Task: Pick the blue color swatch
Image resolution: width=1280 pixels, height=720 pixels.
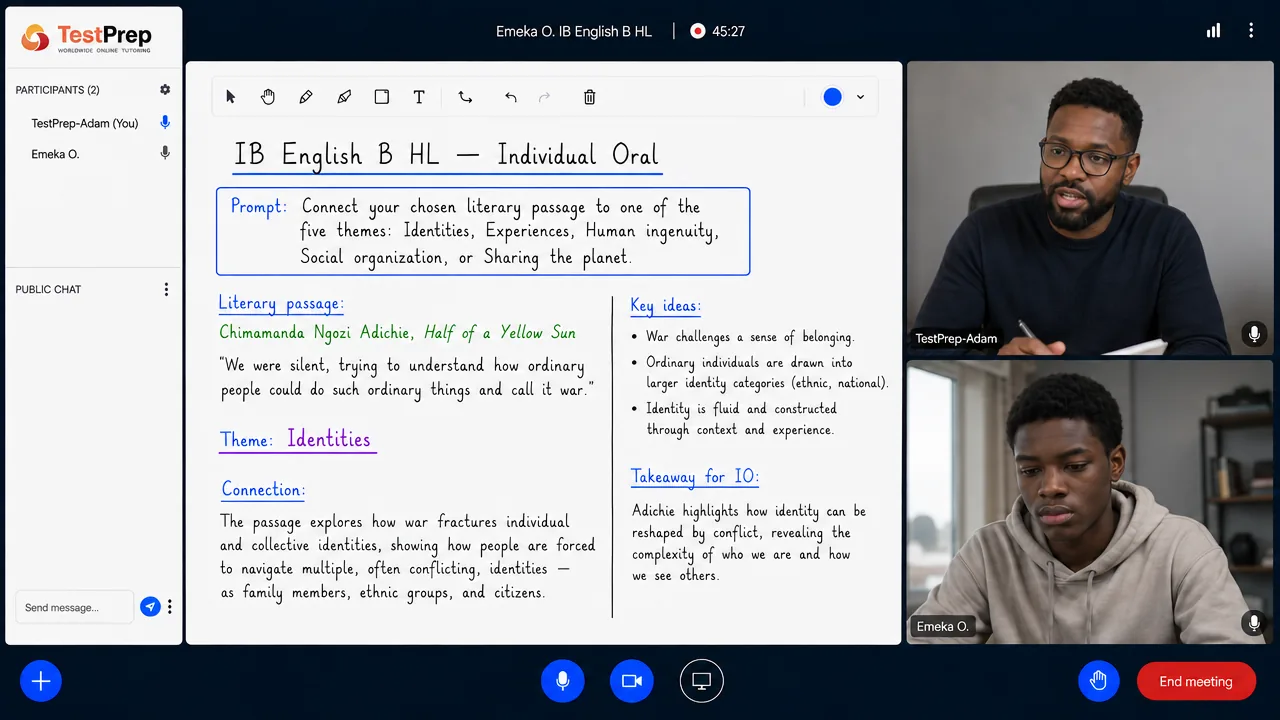Action: tap(832, 97)
